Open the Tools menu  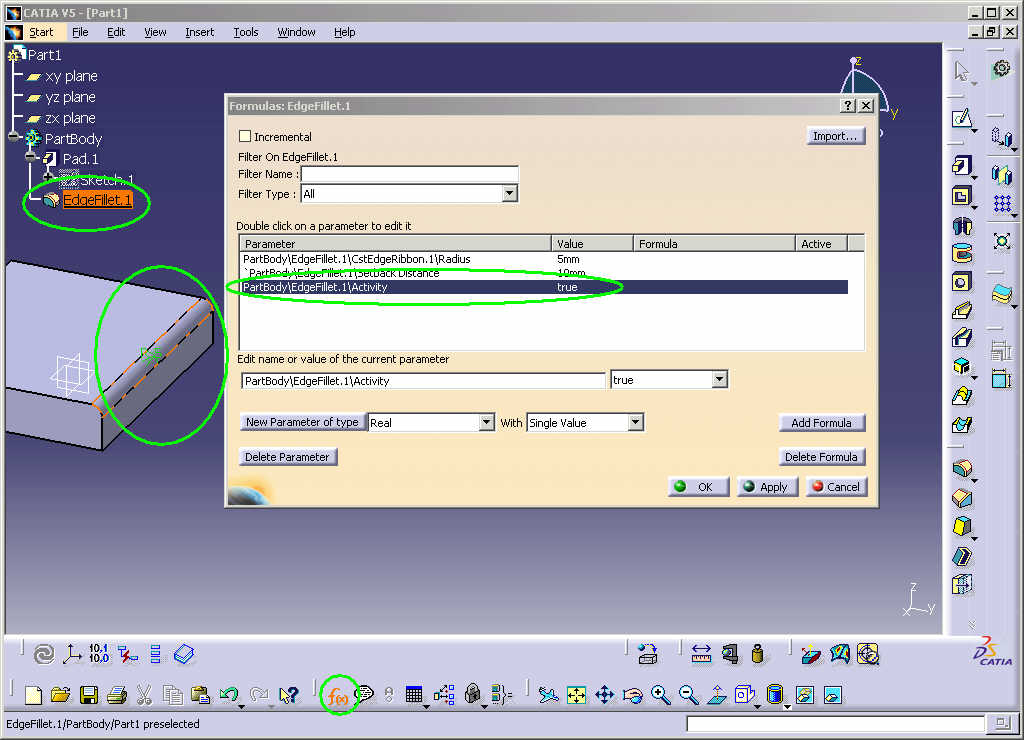(246, 32)
